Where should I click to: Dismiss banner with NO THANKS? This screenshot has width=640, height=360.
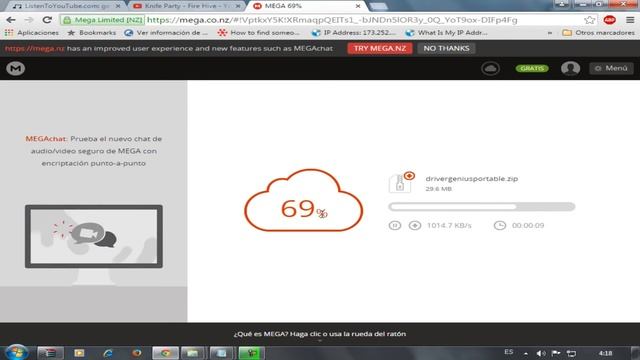tap(446, 48)
